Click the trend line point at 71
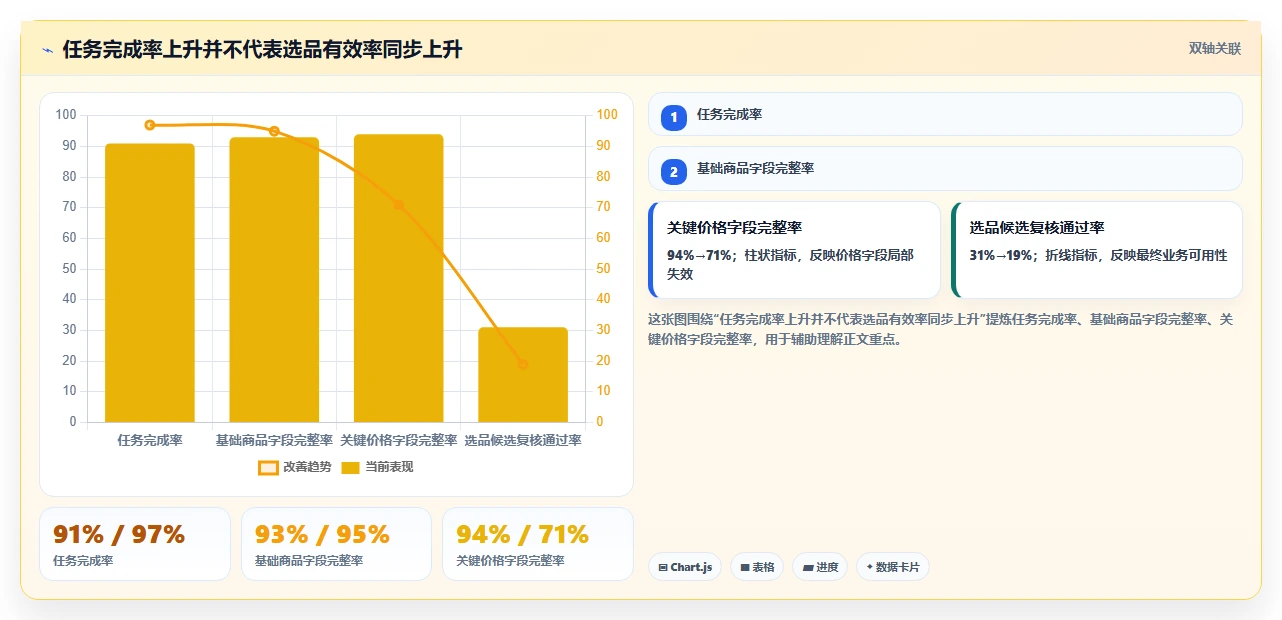 (398, 205)
